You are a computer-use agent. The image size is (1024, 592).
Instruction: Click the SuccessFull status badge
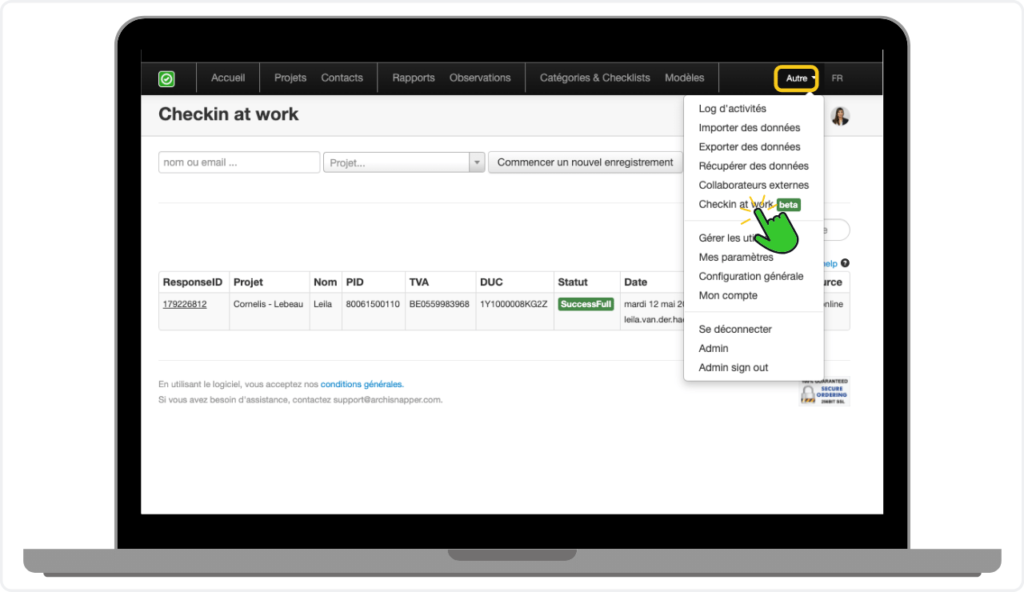(586, 304)
